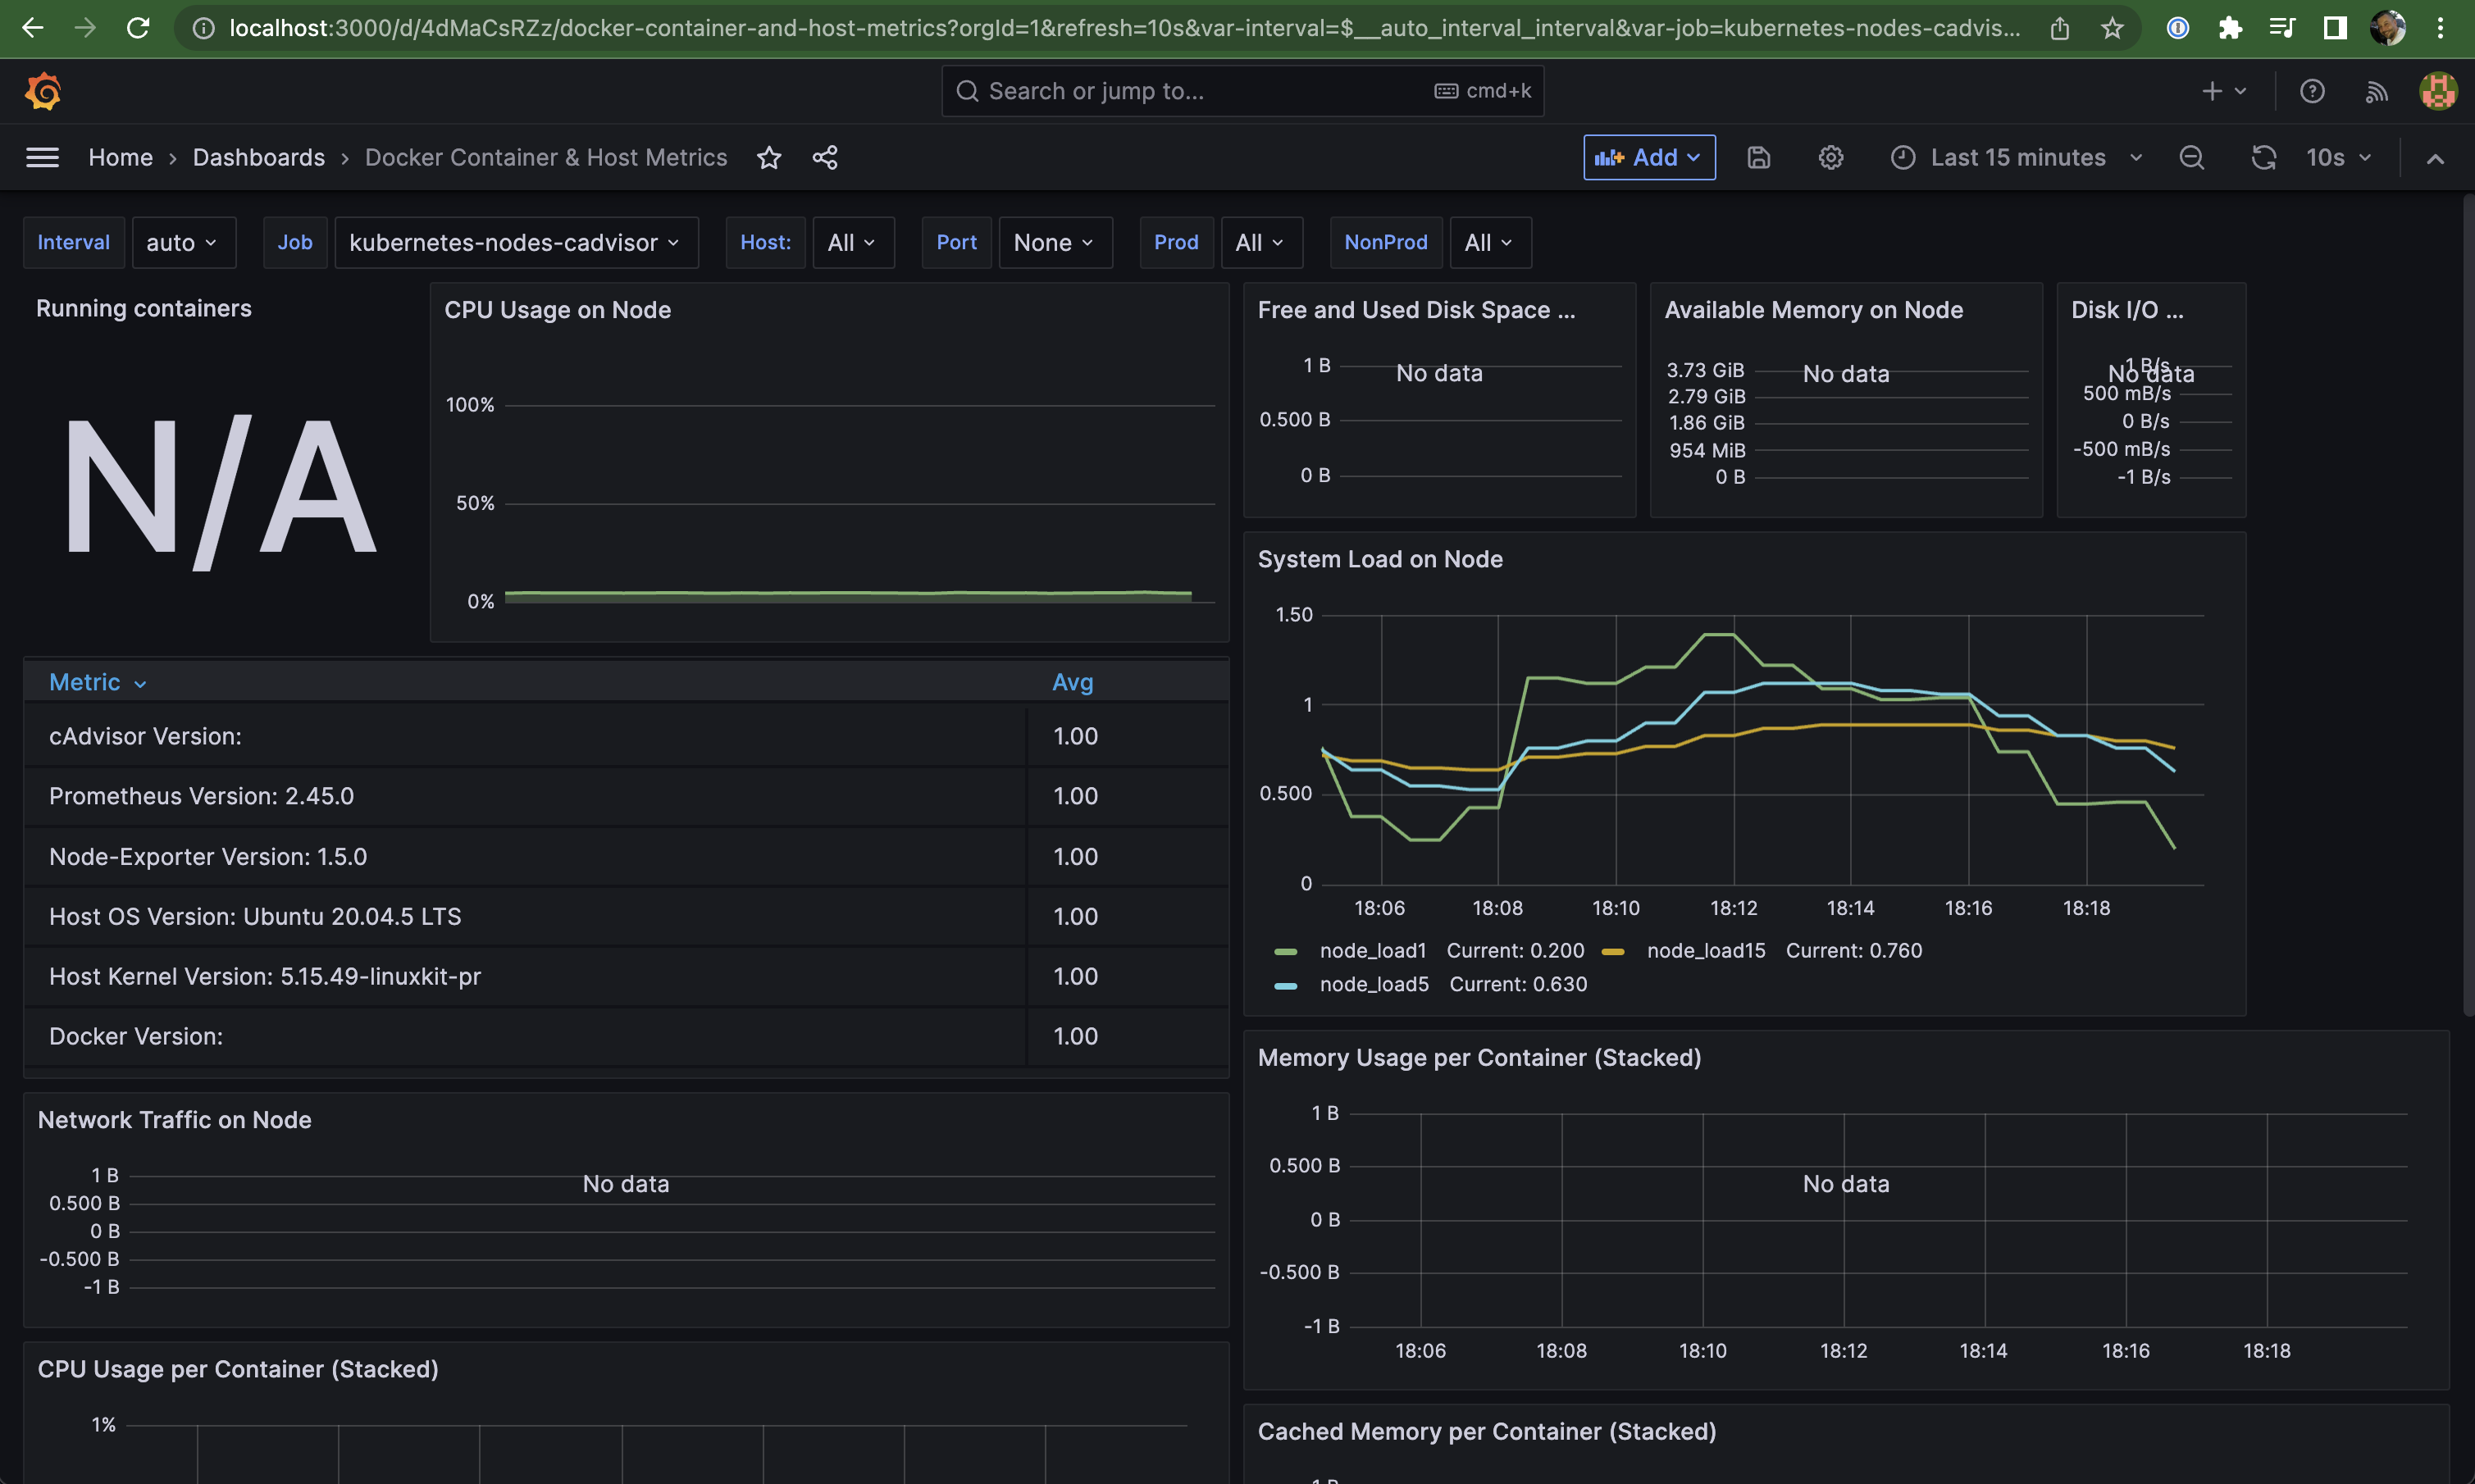Click the Add panel button

click(1647, 157)
